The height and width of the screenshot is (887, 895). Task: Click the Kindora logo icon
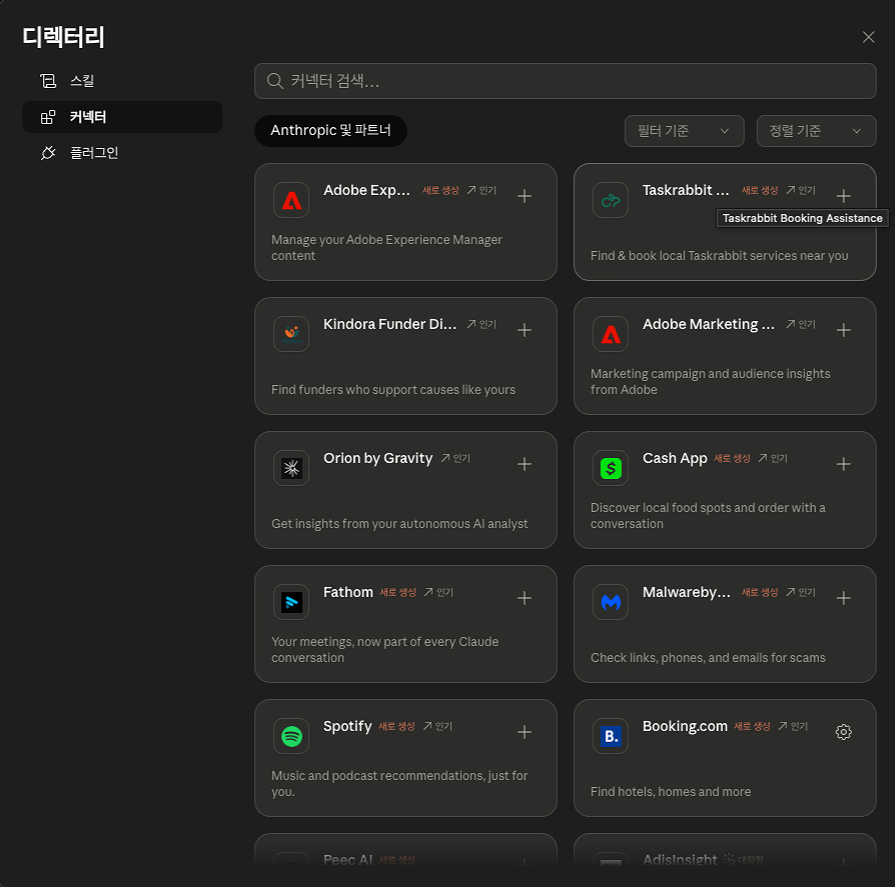[291, 334]
